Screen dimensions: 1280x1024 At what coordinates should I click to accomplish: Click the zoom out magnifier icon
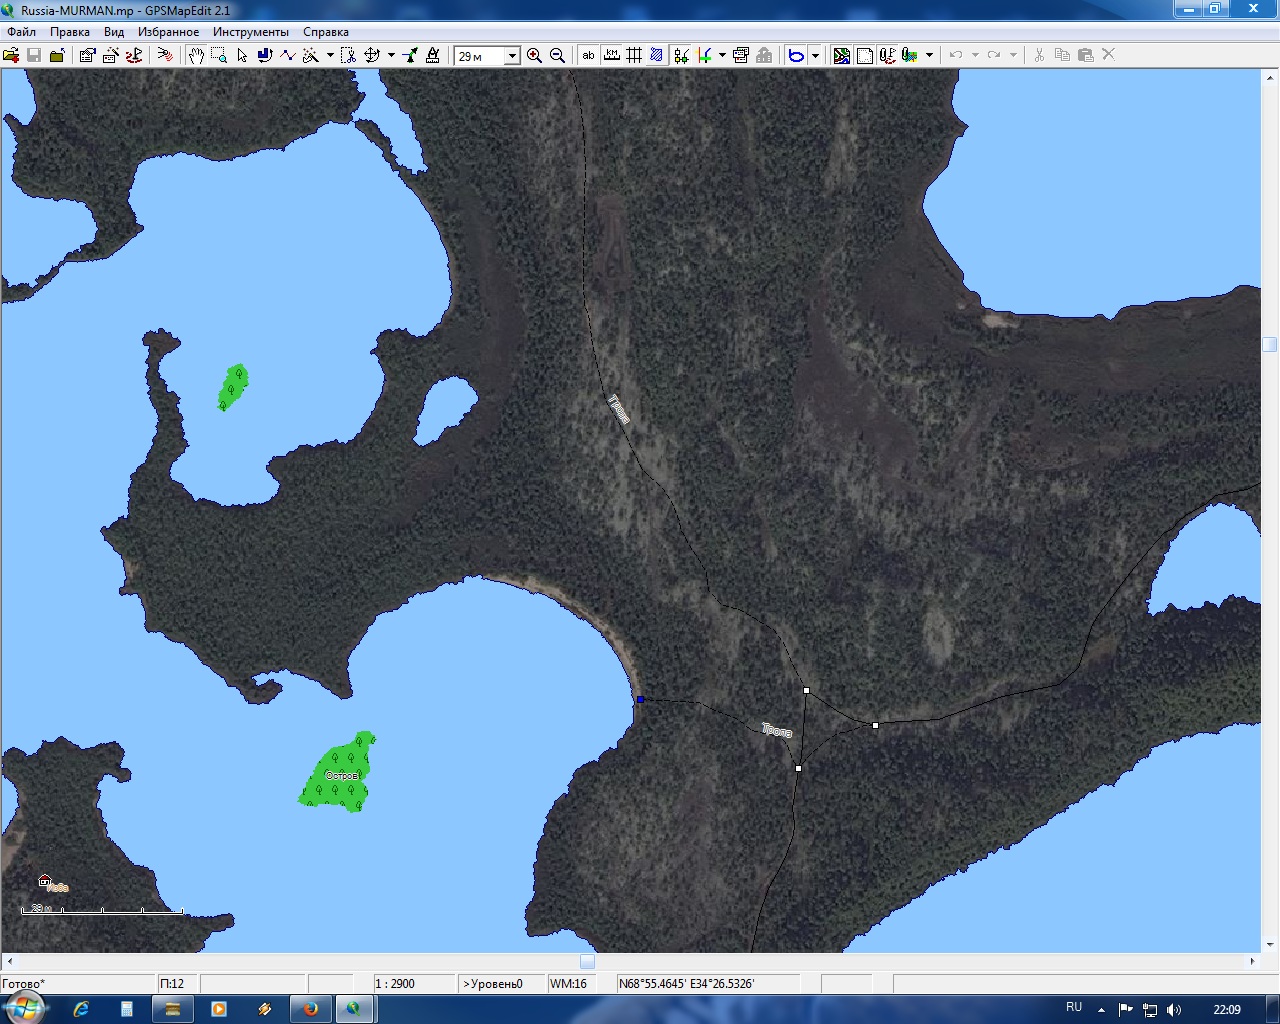[x=558, y=56]
